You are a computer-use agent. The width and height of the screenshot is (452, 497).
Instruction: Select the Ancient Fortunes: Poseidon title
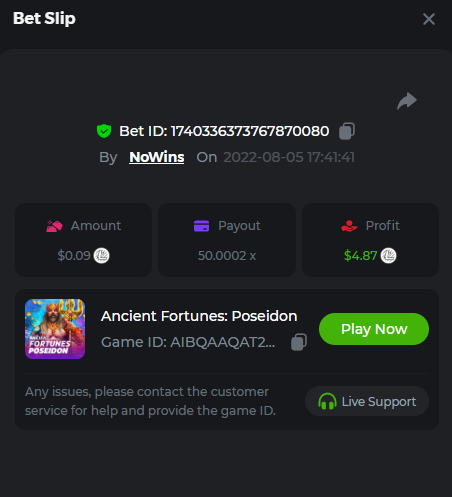(x=199, y=316)
